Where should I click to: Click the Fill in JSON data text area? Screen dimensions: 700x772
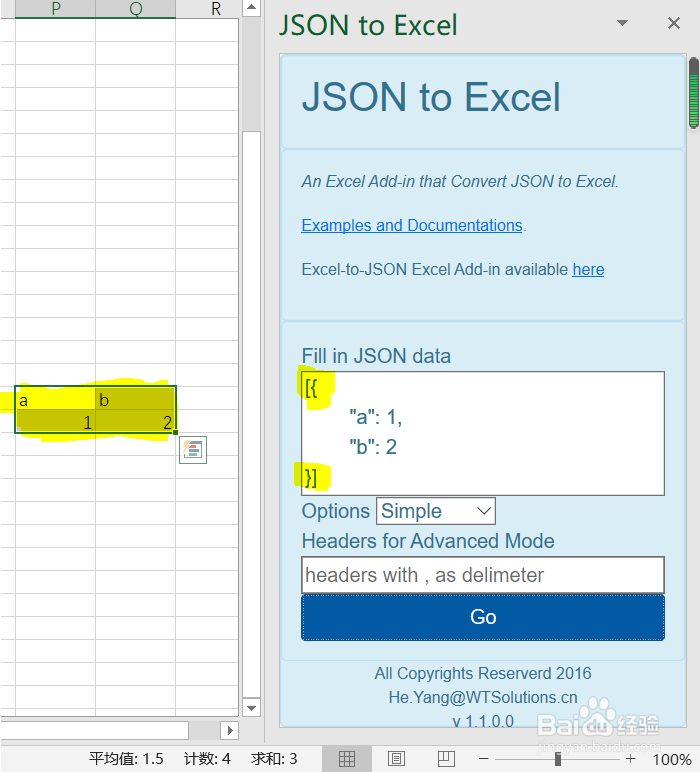pyautogui.click(x=483, y=433)
